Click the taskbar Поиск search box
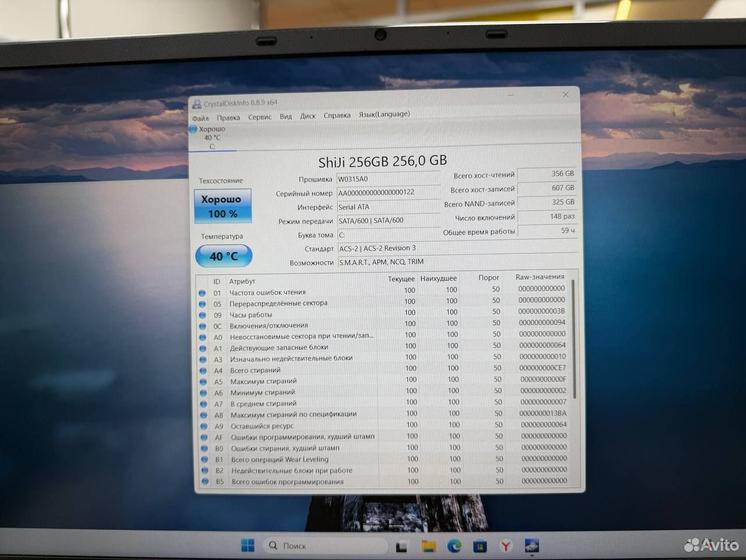746x560 pixels. [x=325, y=546]
